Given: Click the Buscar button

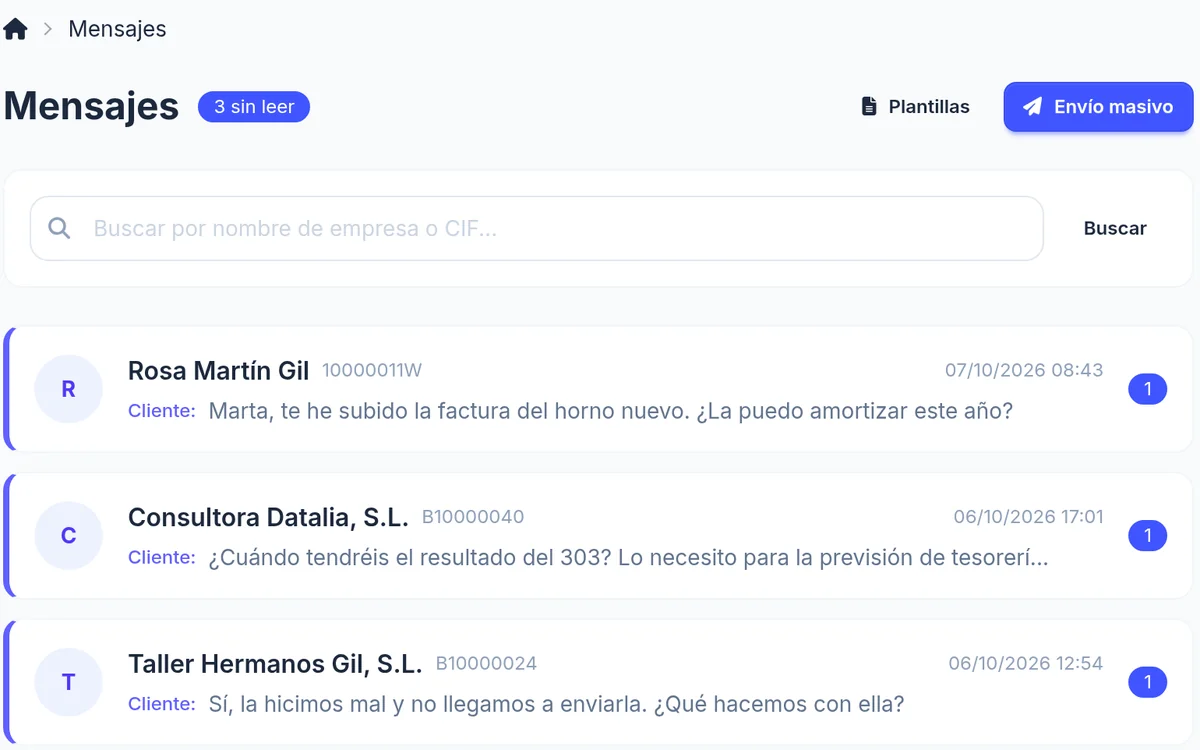Looking at the screenshot, I should (1115, 228).
